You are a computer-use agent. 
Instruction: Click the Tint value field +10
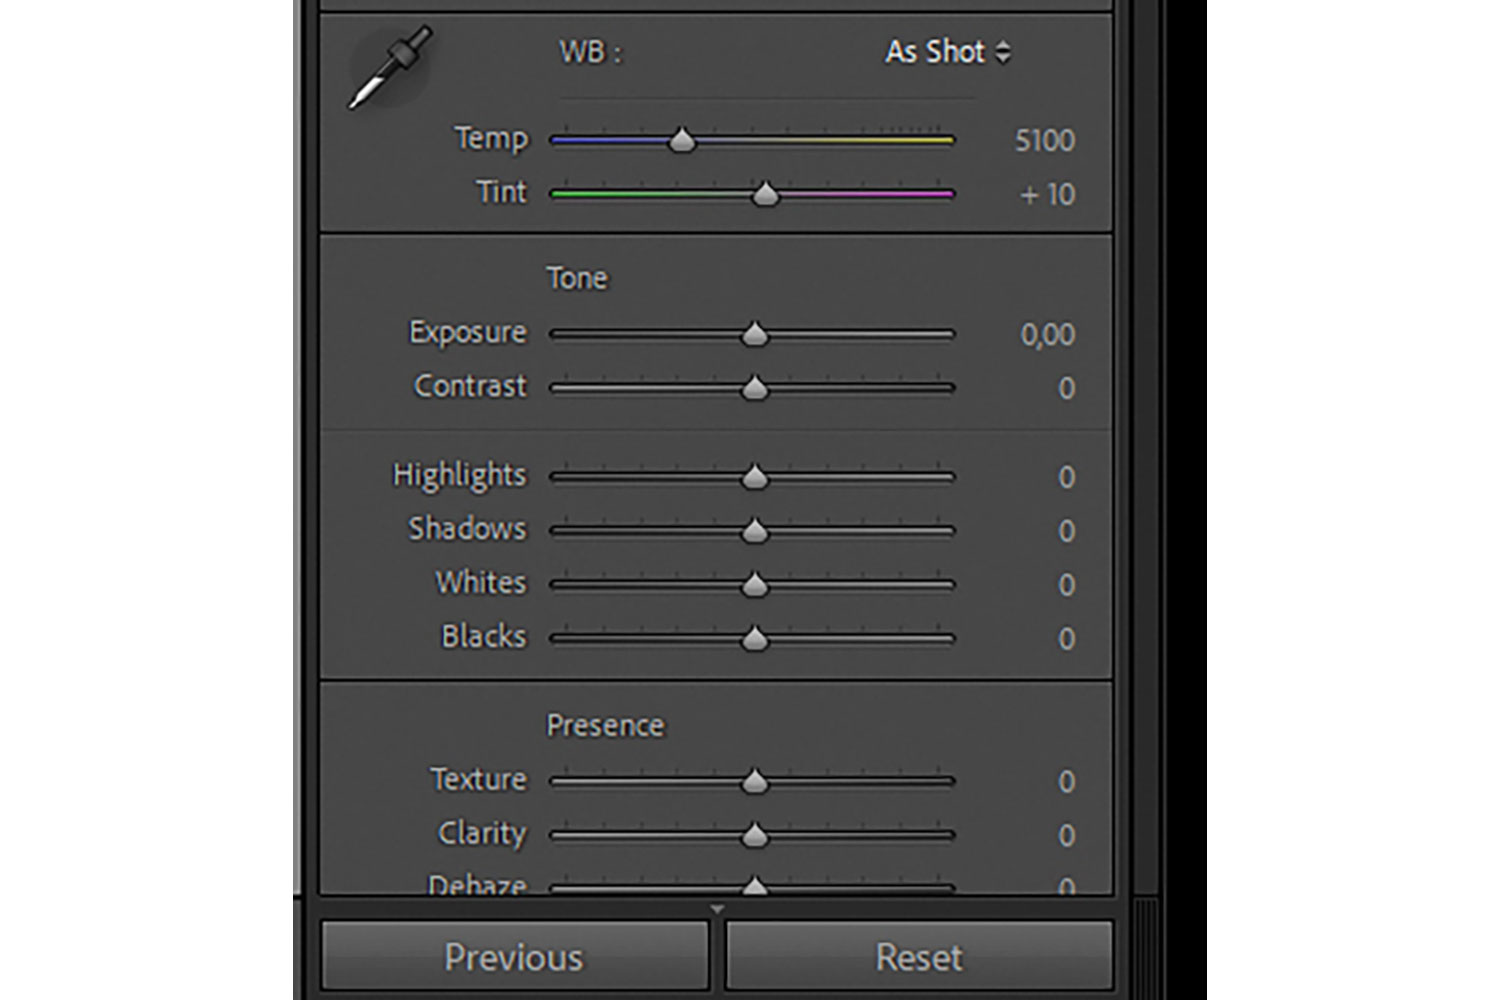pyautogui.click(x=1047, y=194)
